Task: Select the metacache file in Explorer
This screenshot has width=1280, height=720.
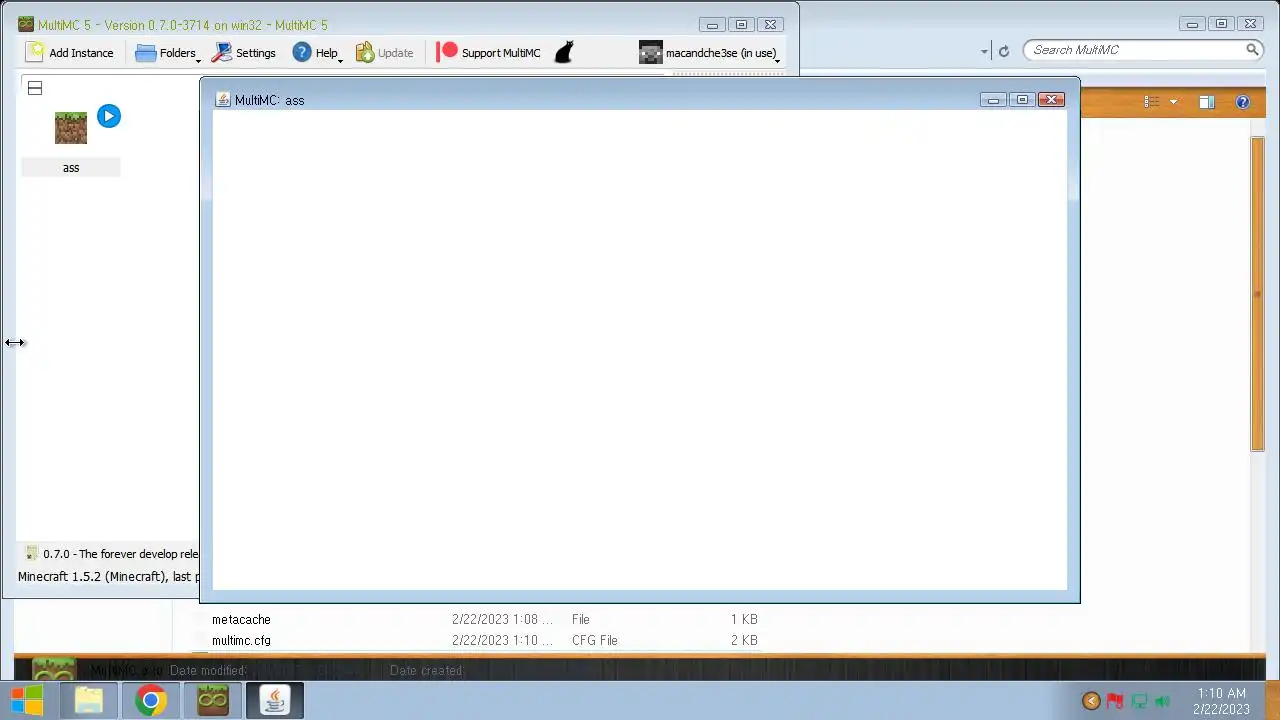Action: 241,620
